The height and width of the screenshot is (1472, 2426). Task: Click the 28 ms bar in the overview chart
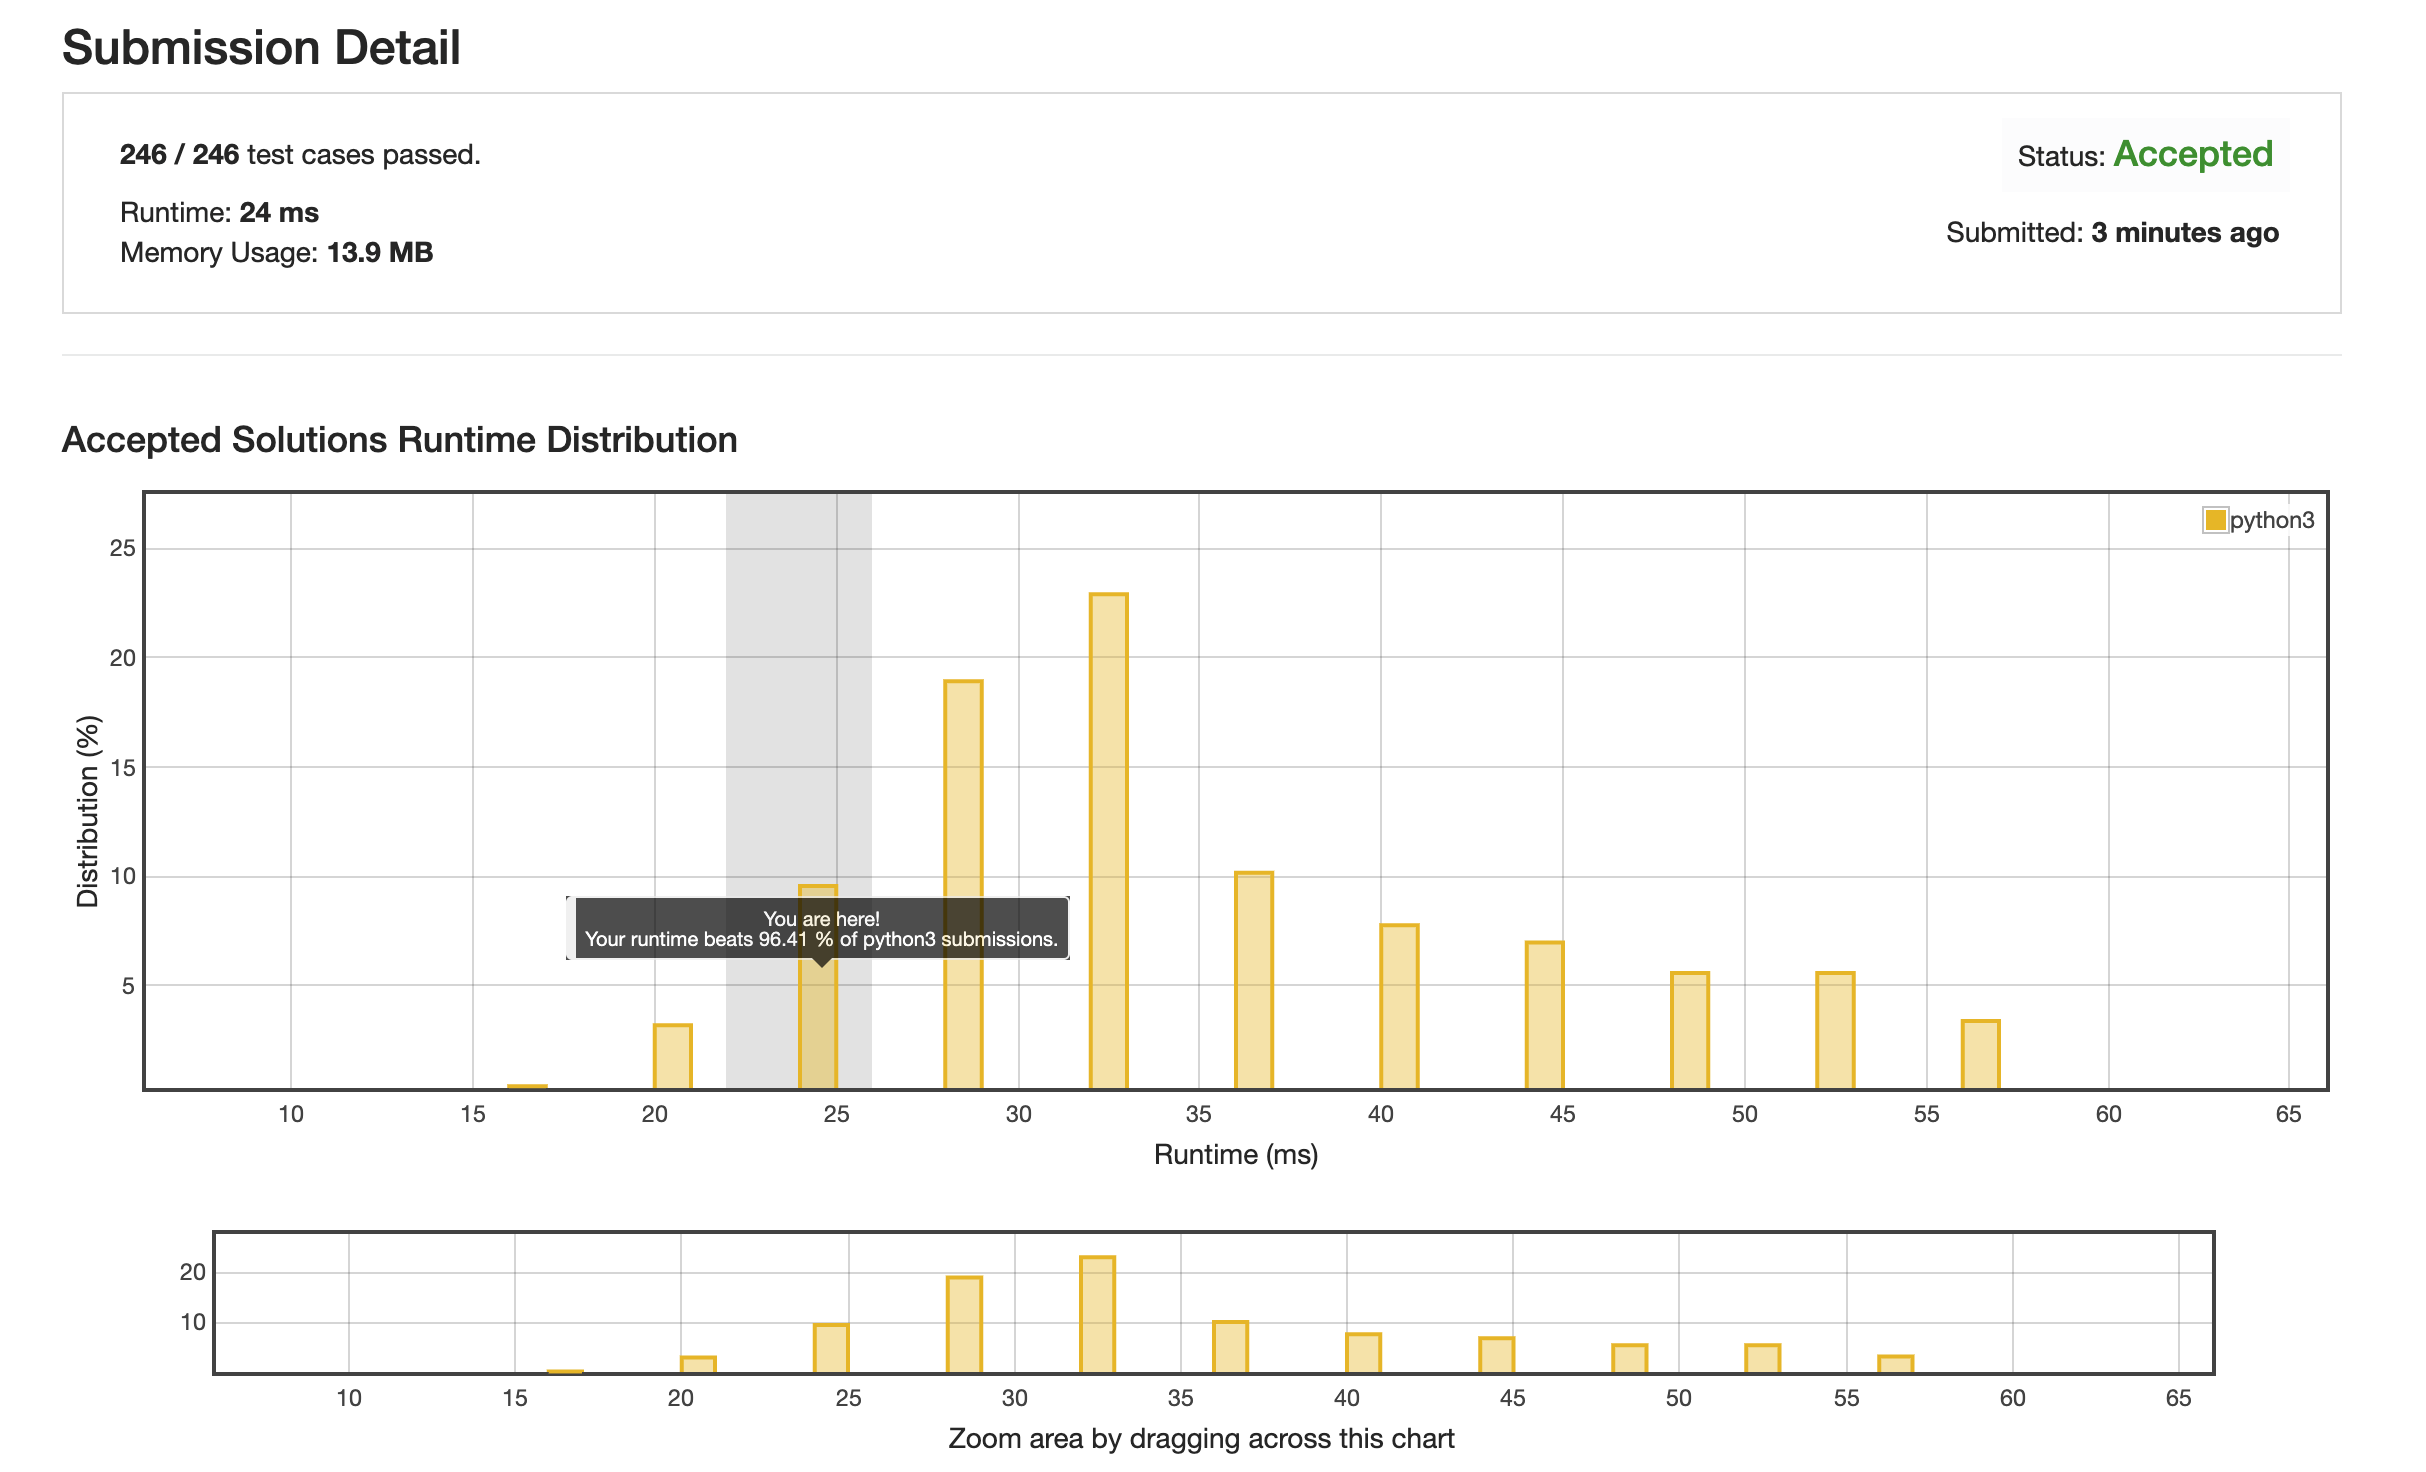click(964, 1324)
